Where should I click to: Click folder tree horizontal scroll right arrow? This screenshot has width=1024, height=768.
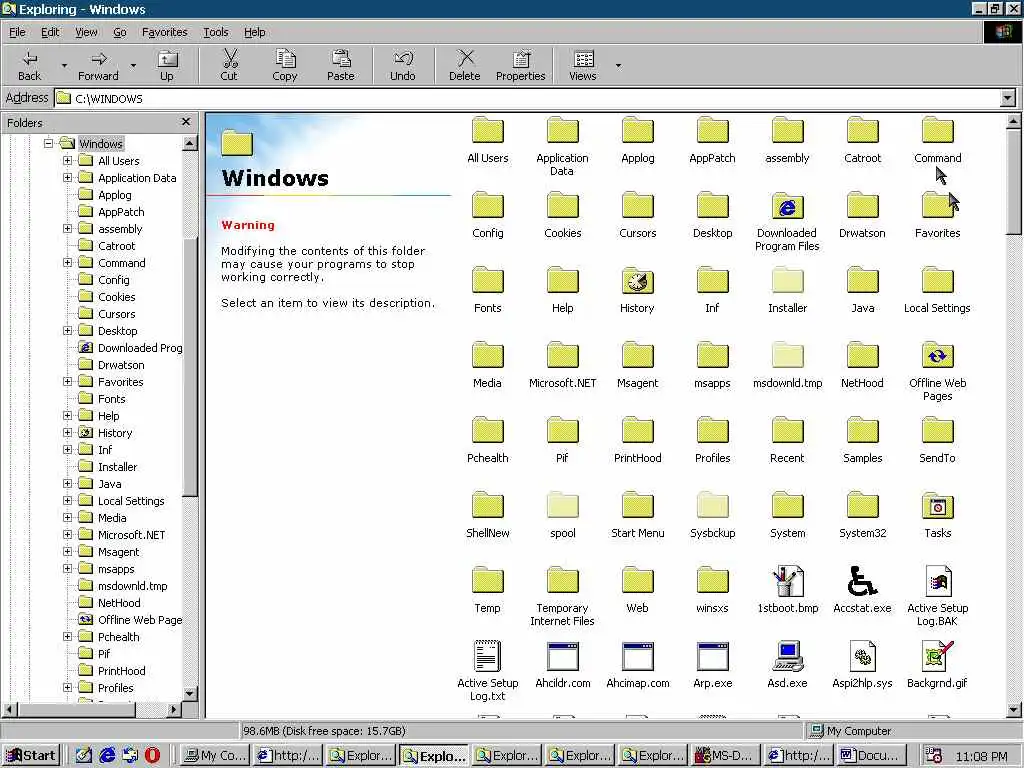174,709
